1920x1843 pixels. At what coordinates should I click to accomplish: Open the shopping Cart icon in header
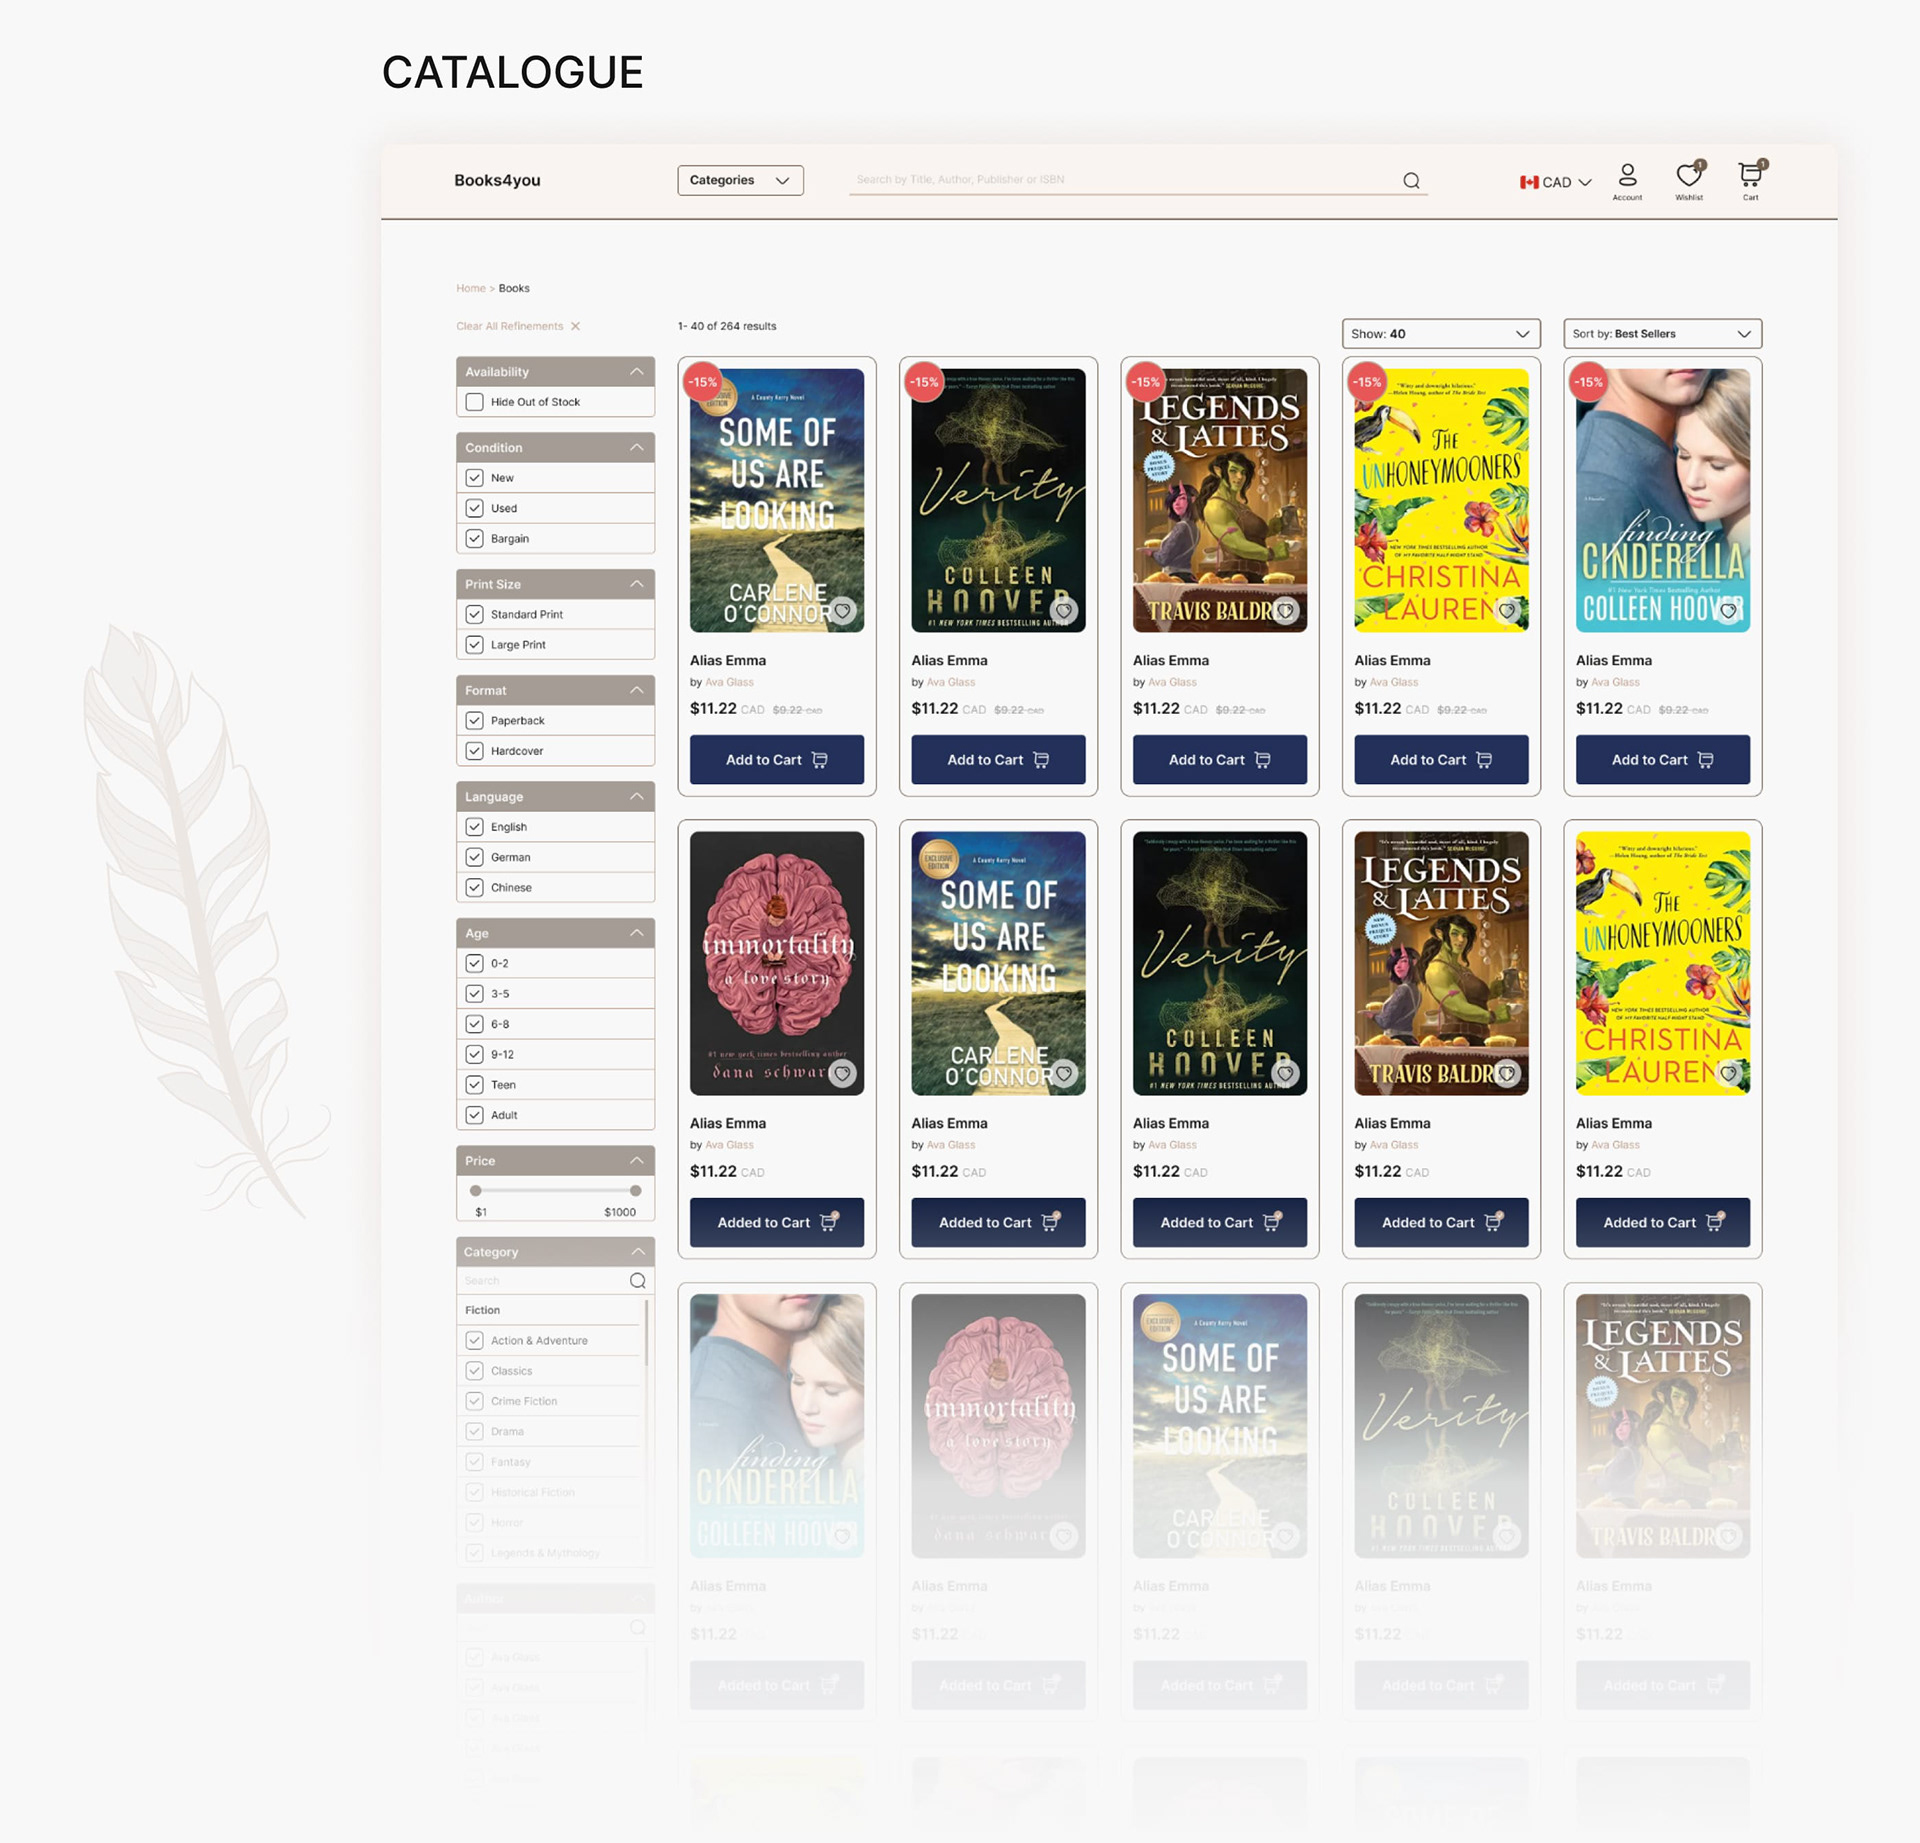1750,176
